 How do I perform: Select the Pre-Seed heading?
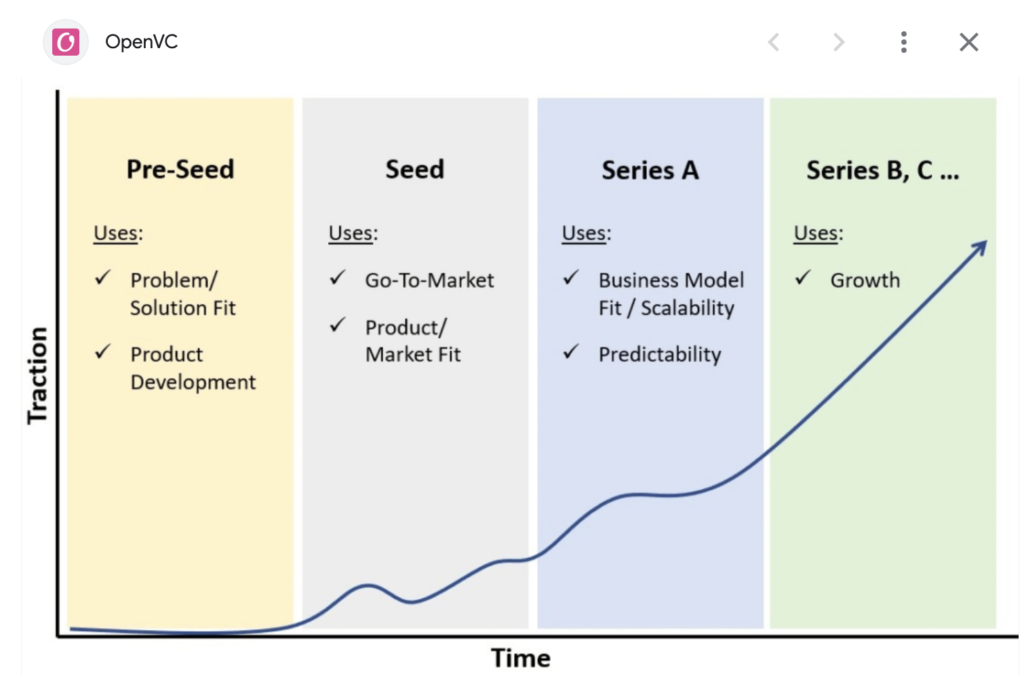(x=180, y=170)
